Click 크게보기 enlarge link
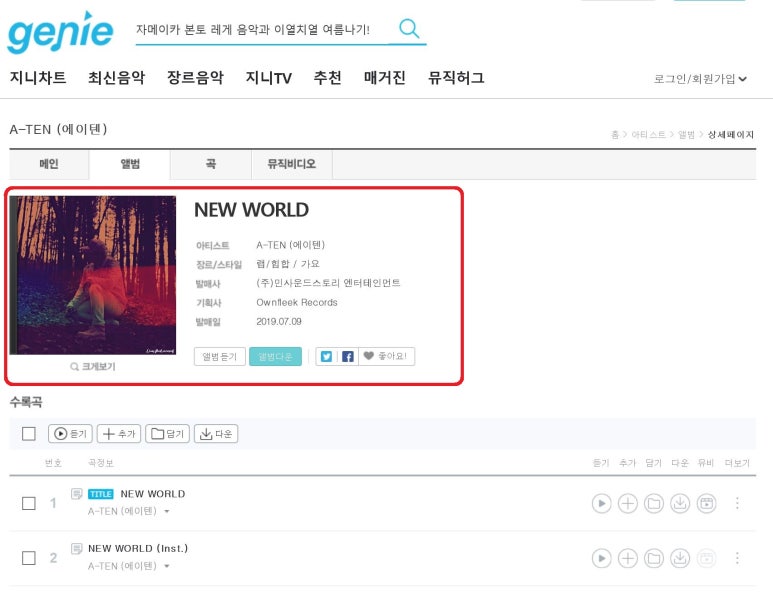The height and width of the screenshot is (594, 773). [x=93, y=366]
